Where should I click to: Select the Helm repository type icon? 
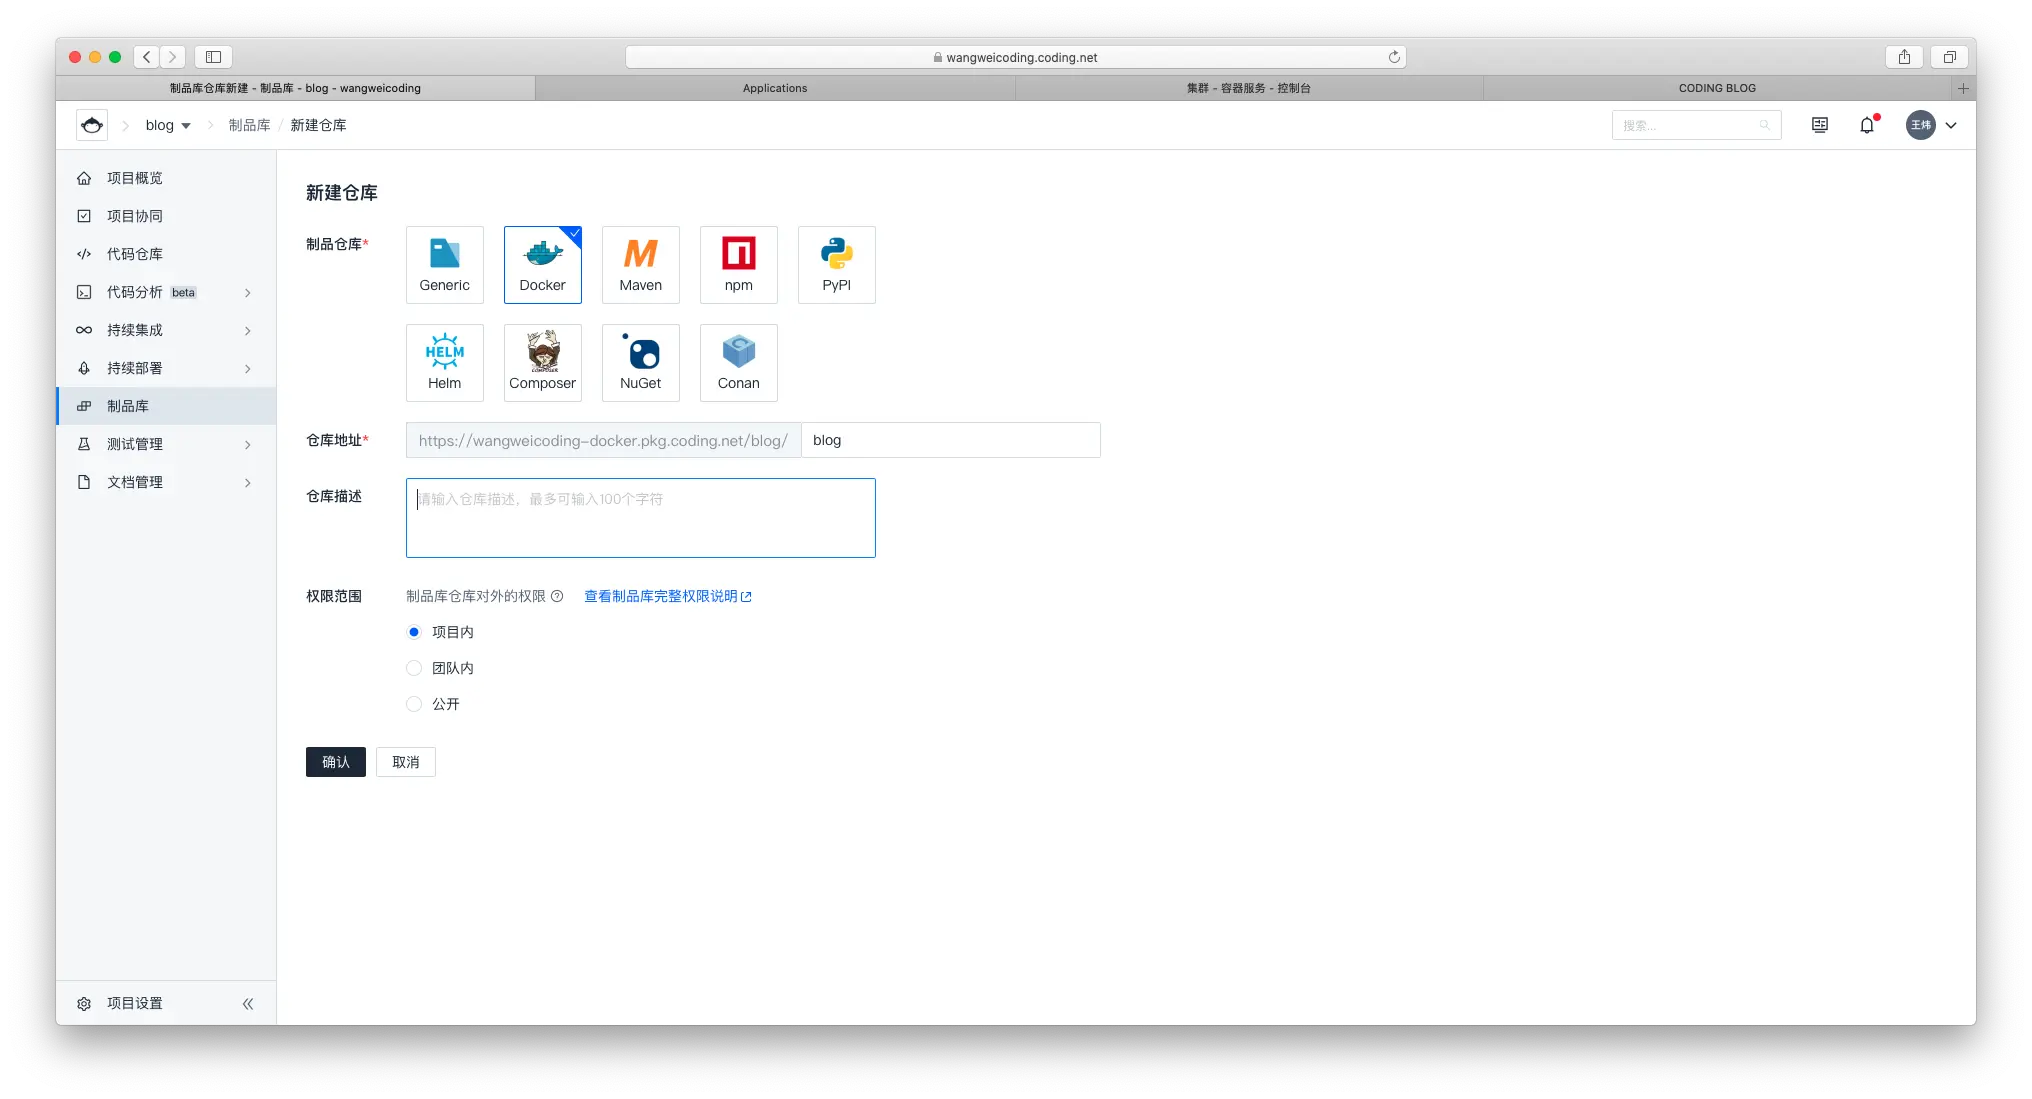coord(444,362)
